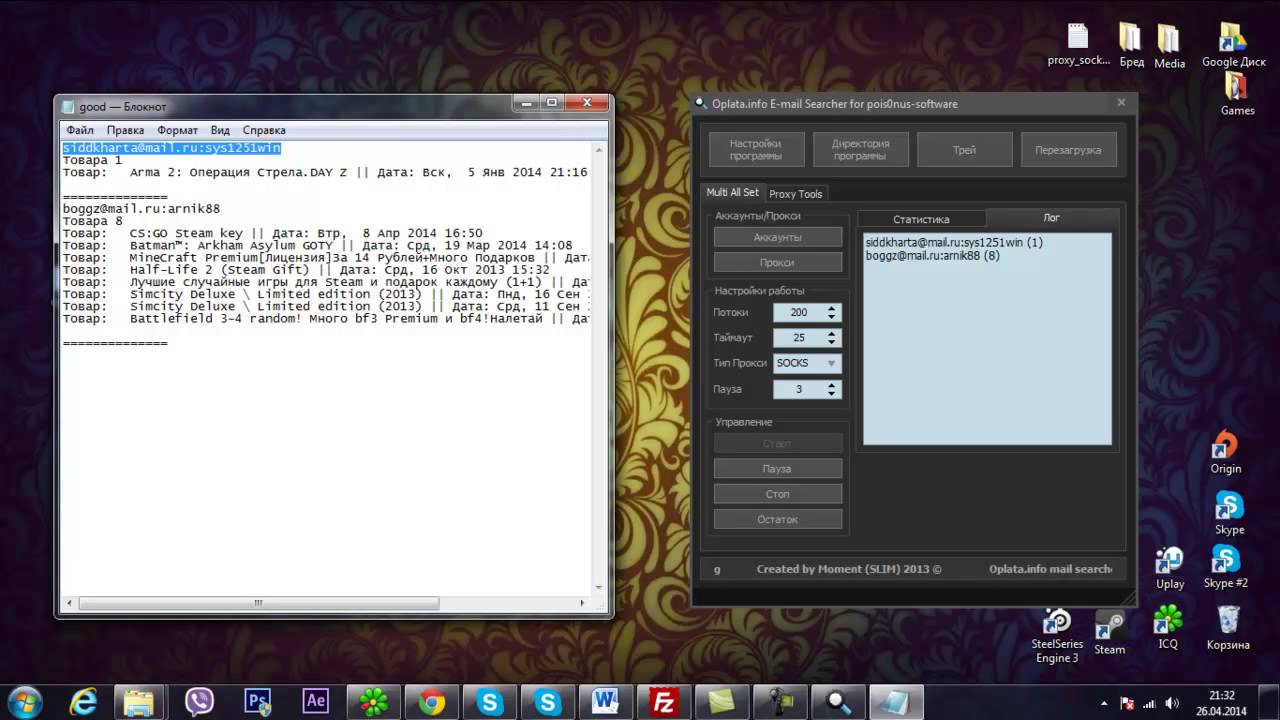This screenshot has width=1280, height=720.
Task: Switch to the Proxy Tools tab
Action: click(796, 194)
